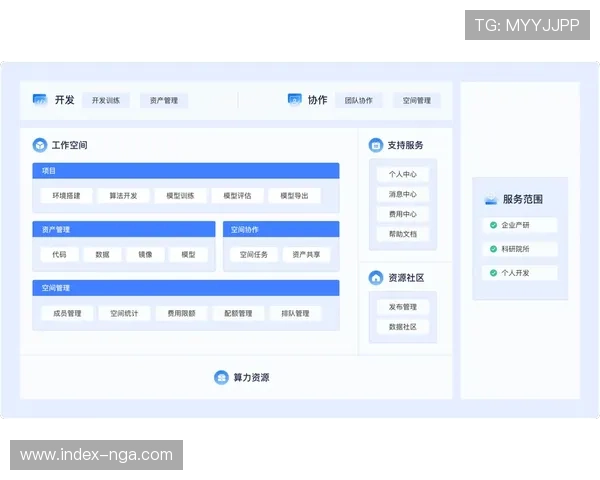This screenshot has height=480, width=600.
Task: Open 空间统计 under 空间管理
Action: [x=124, y=313]
